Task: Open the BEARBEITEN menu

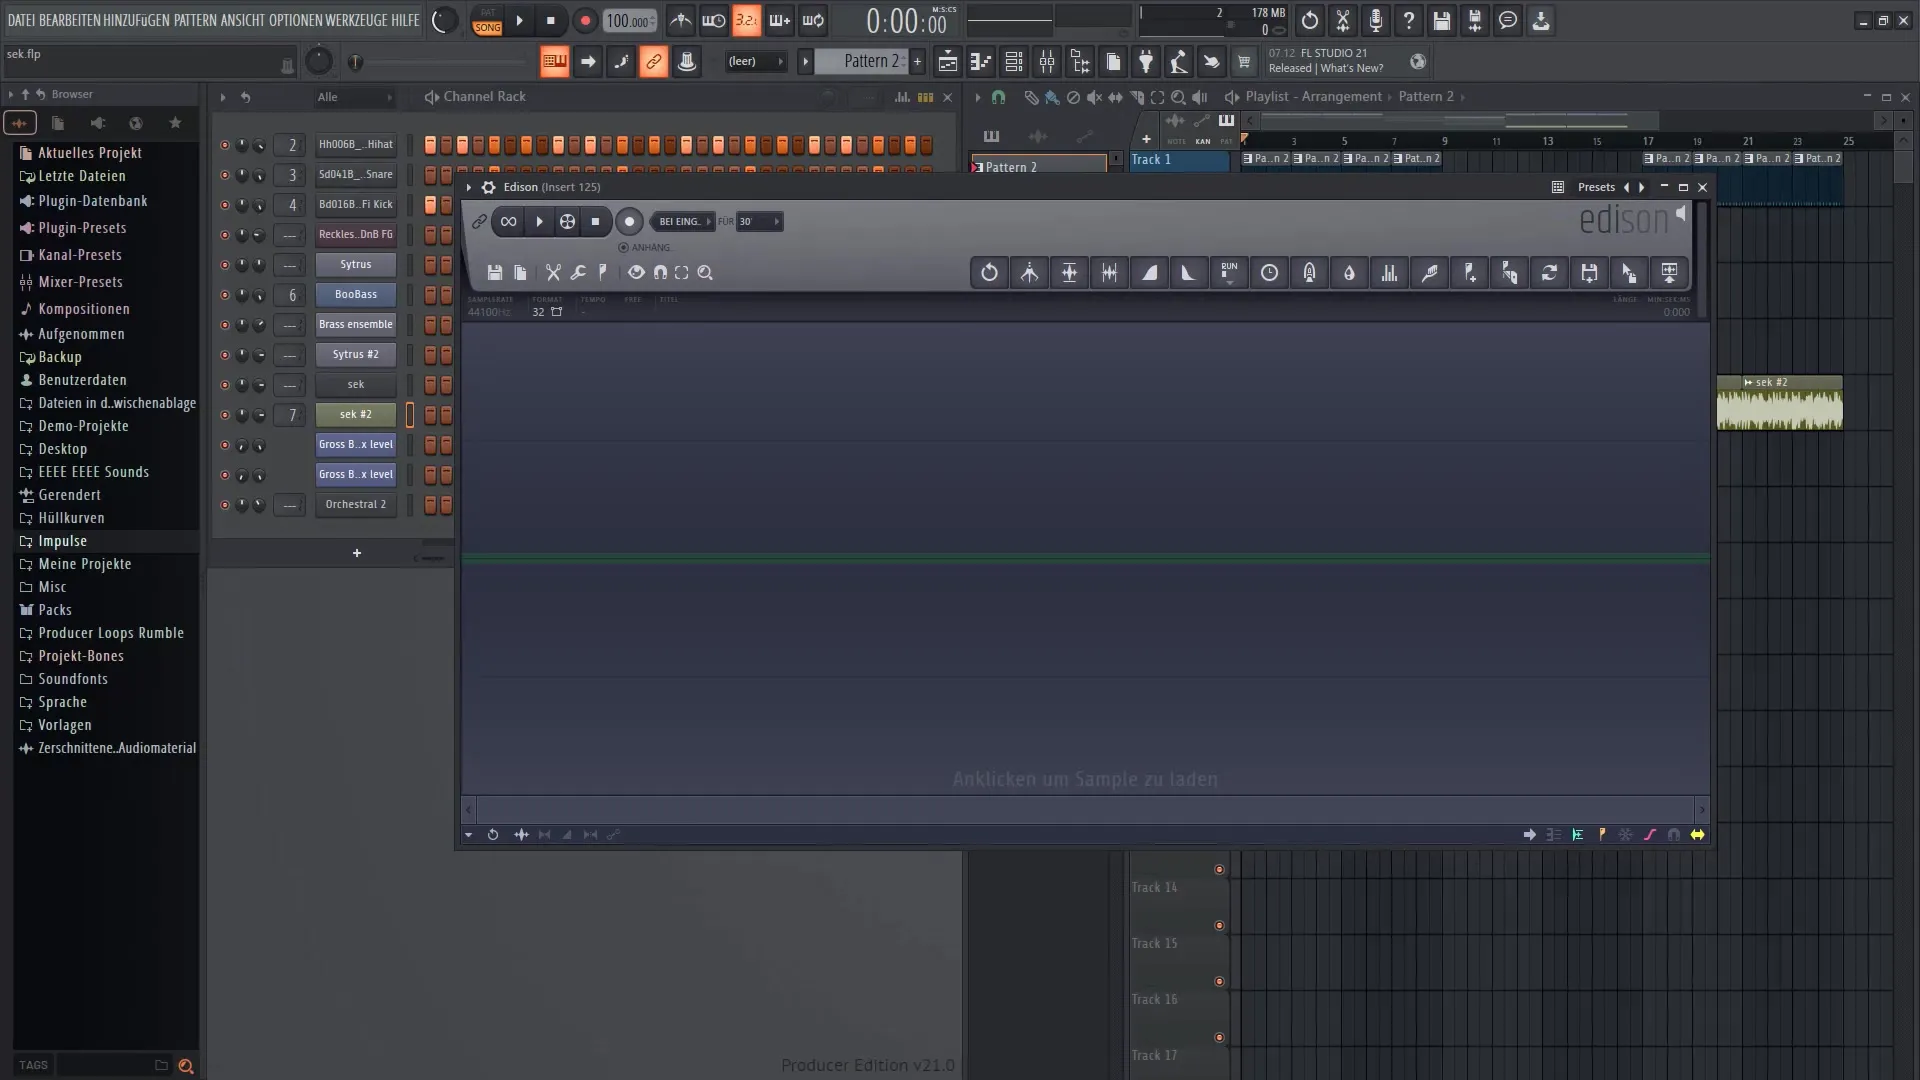Action: (70, 20)
